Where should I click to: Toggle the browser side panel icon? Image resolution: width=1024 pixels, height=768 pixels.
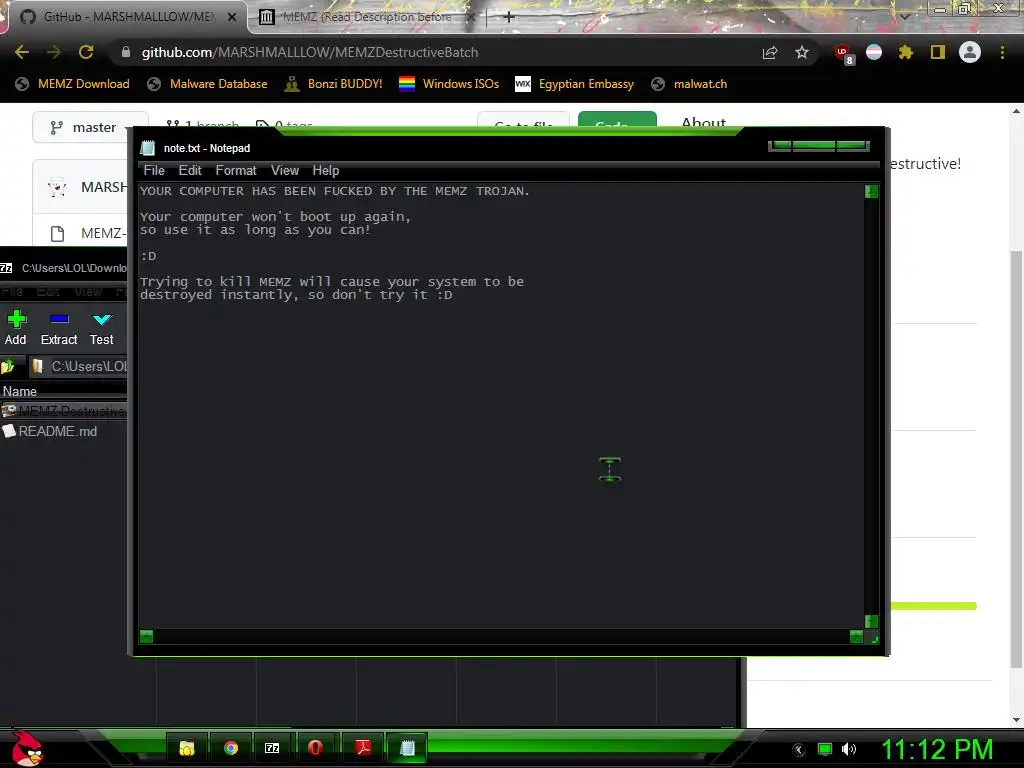938,52
